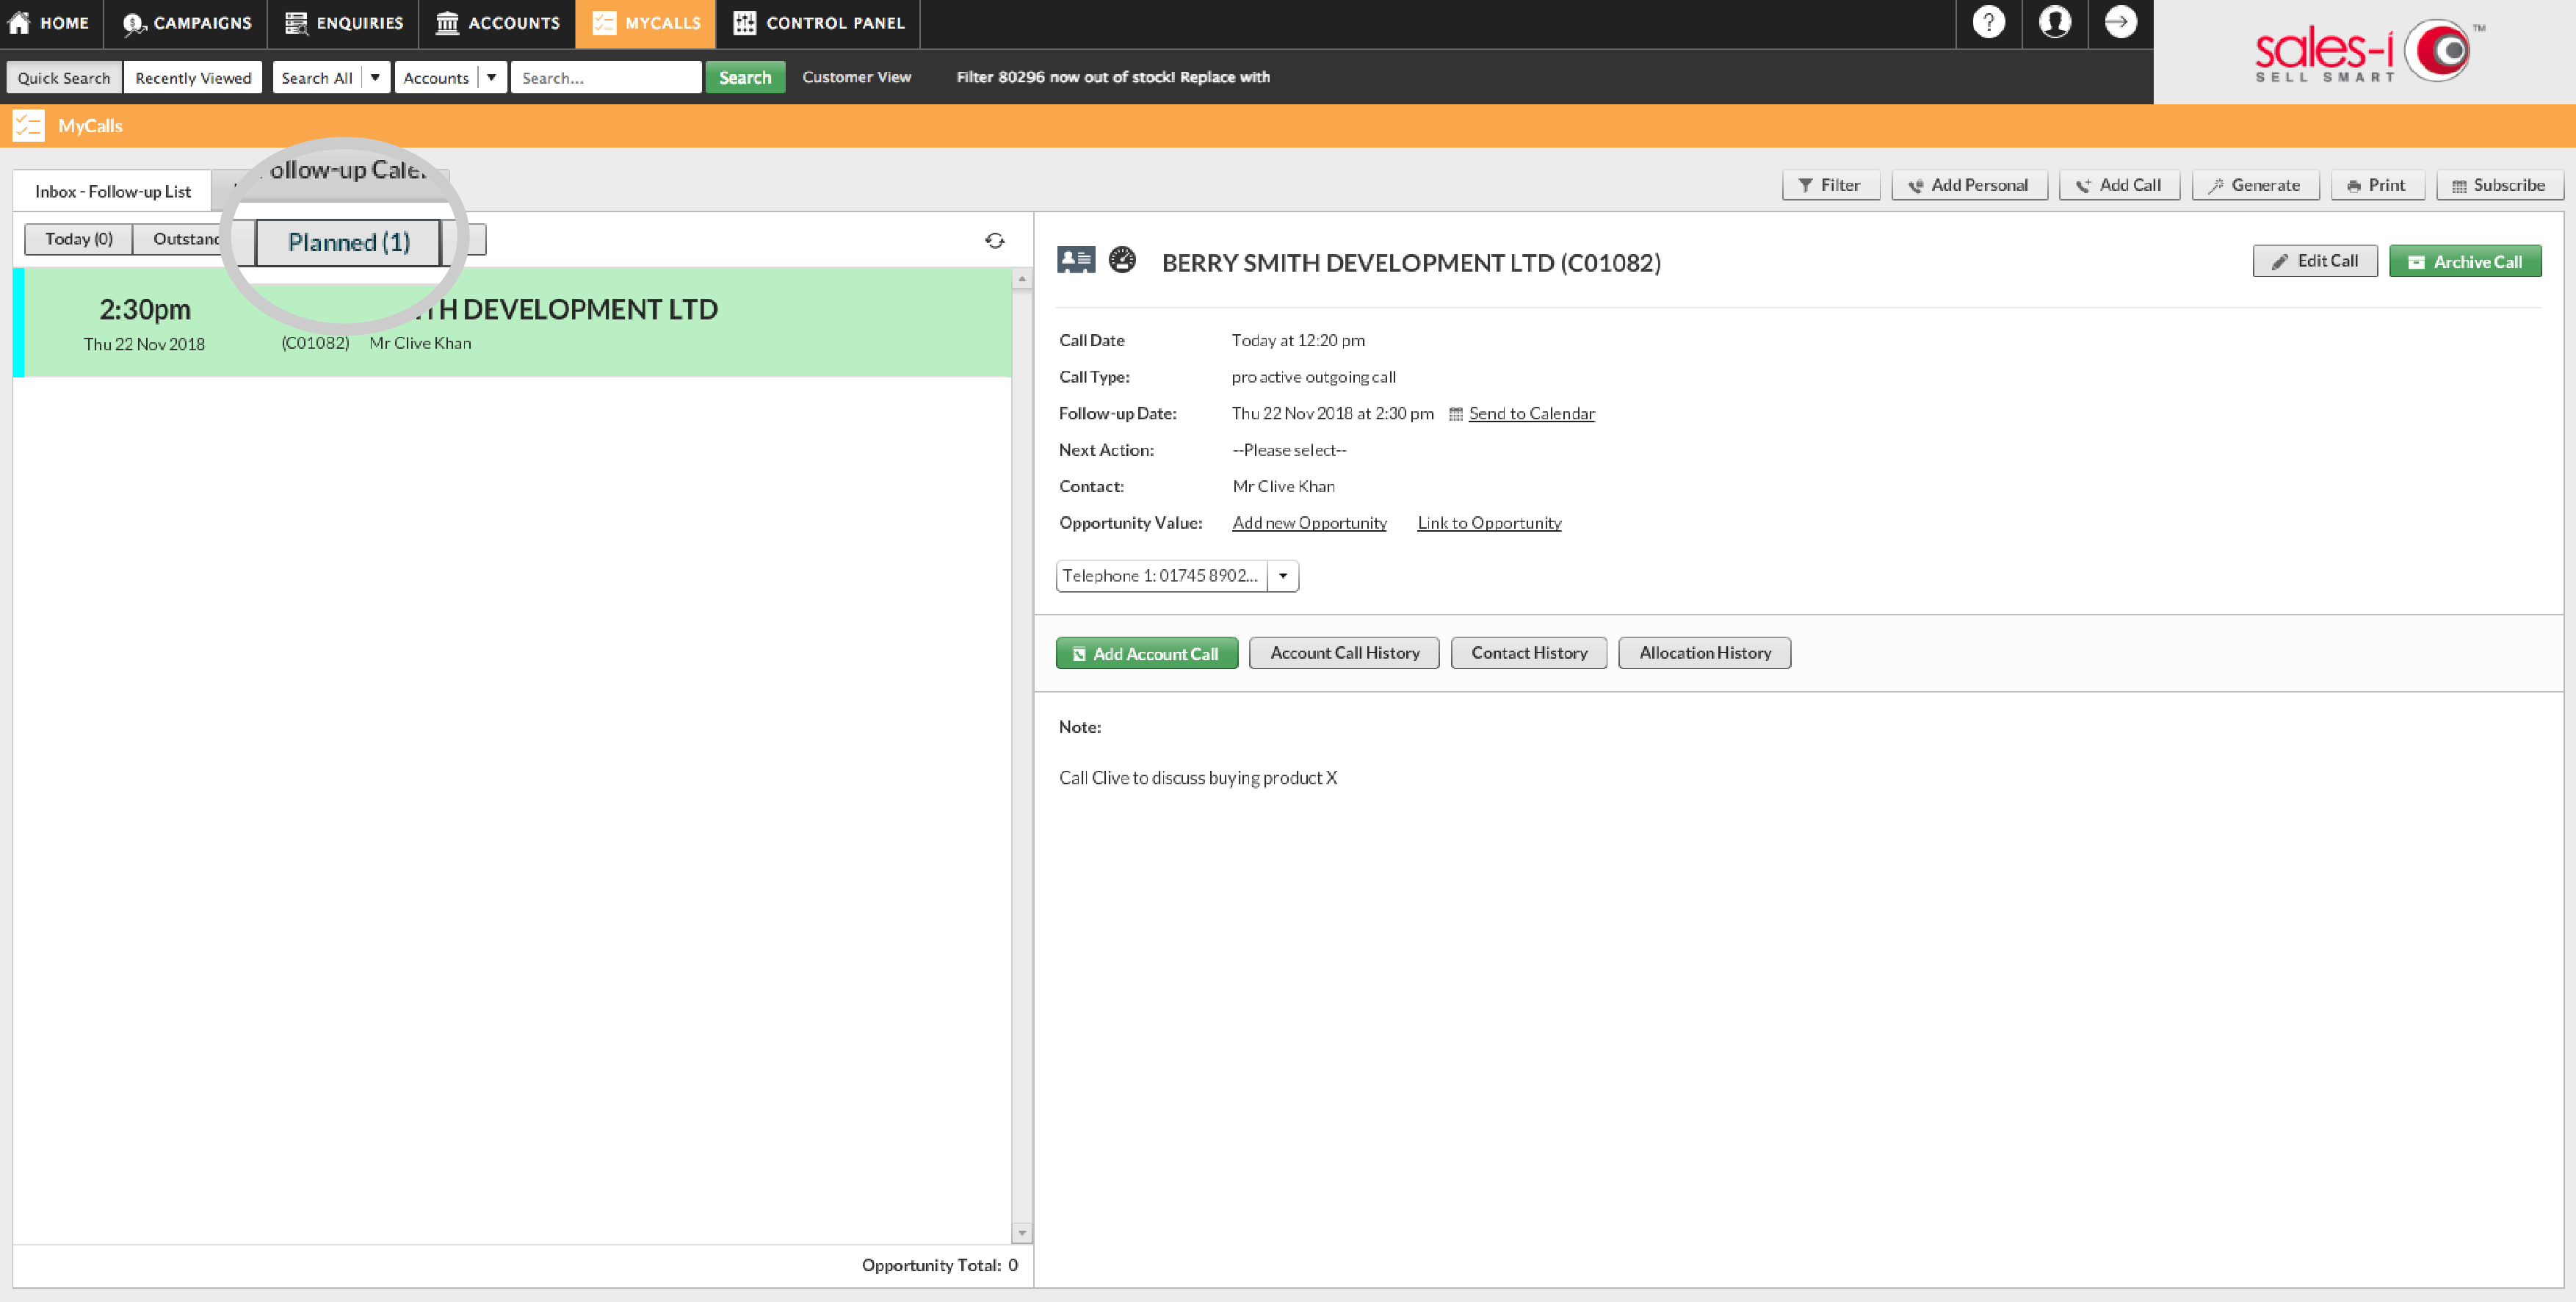2576x1302 pixels.
Task: Click the Send to Calendar calendar icon
Action: [1455, 413]
